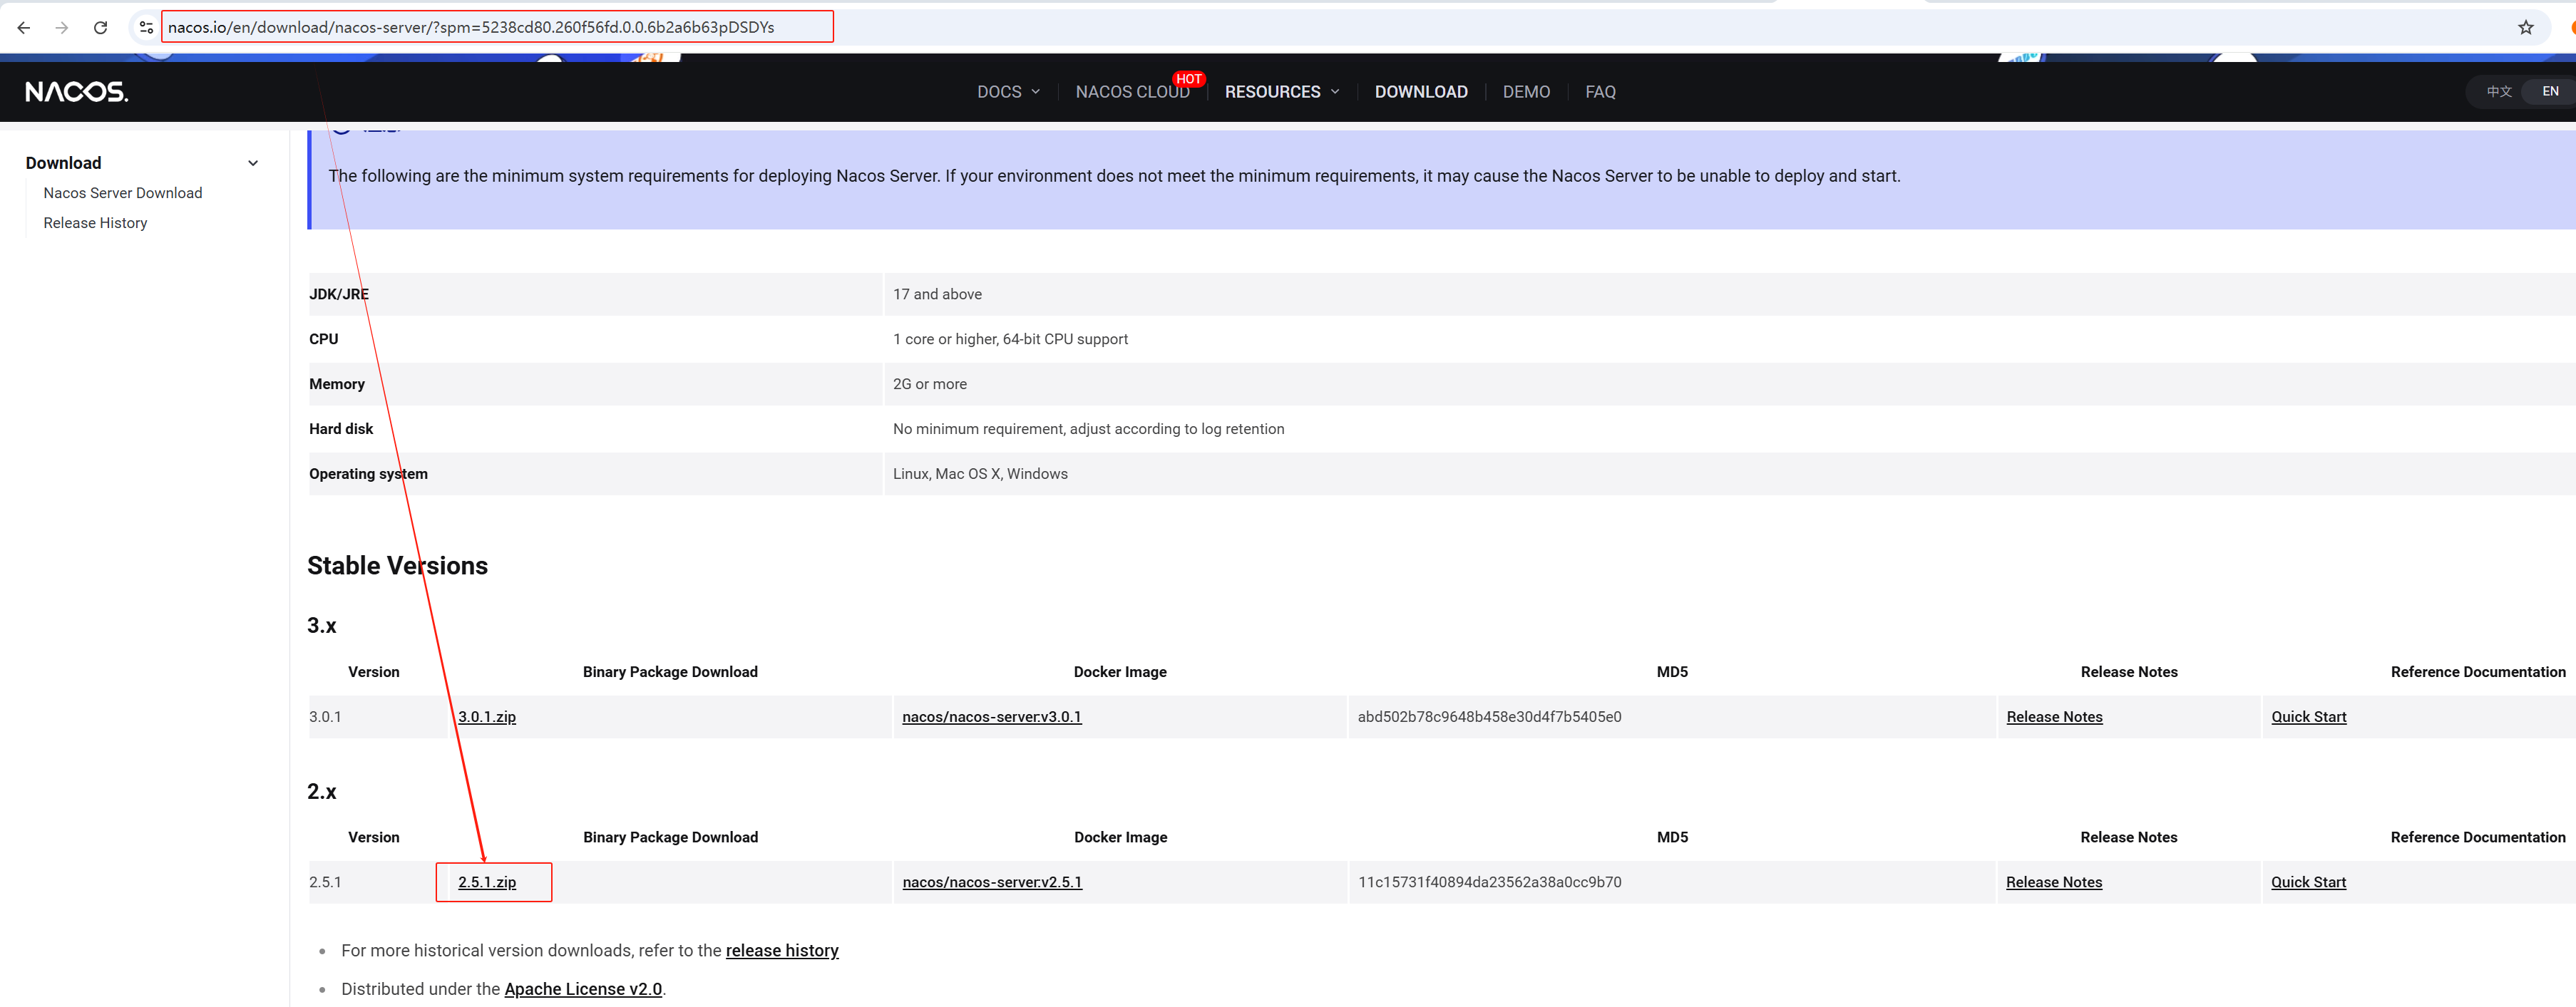2576x1007 pixels.
Task: Click the Stable Versions heading
Action: tap(397, 566)
